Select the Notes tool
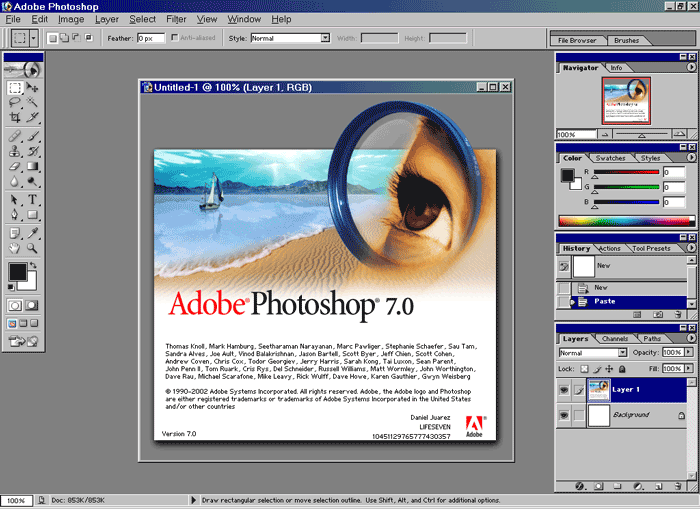The image size is (700, 509). pos(14,233)
